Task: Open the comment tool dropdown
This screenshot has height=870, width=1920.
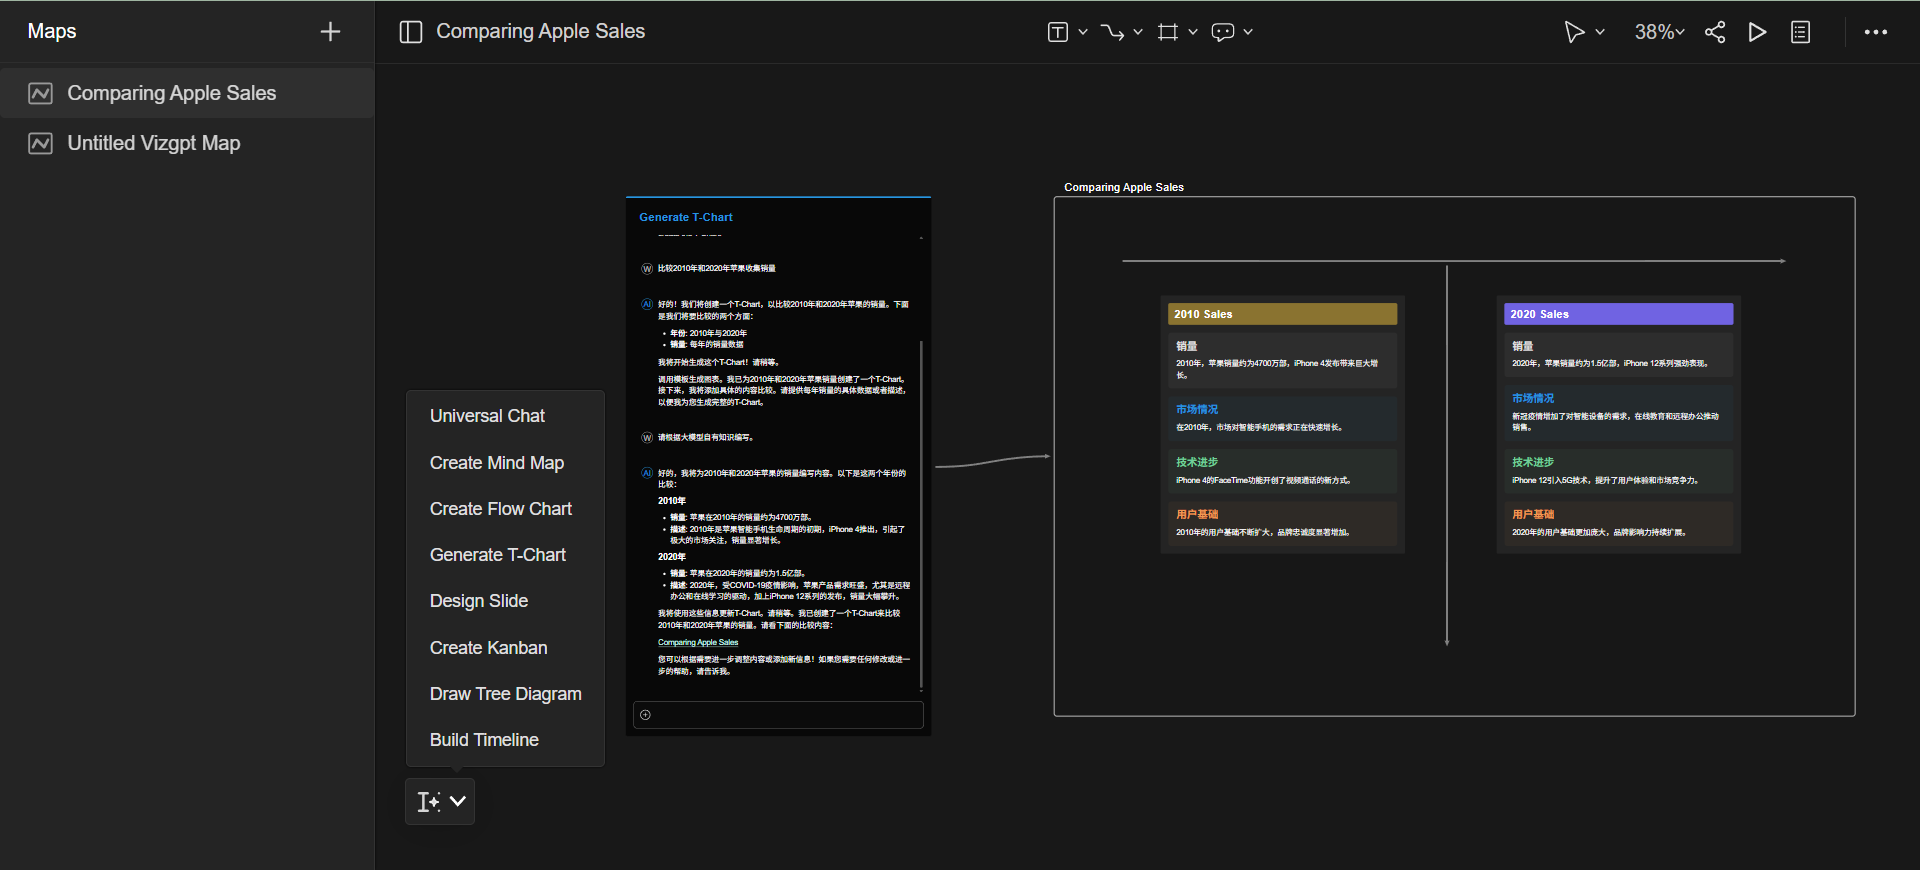Action: (x=1248, y=32)
